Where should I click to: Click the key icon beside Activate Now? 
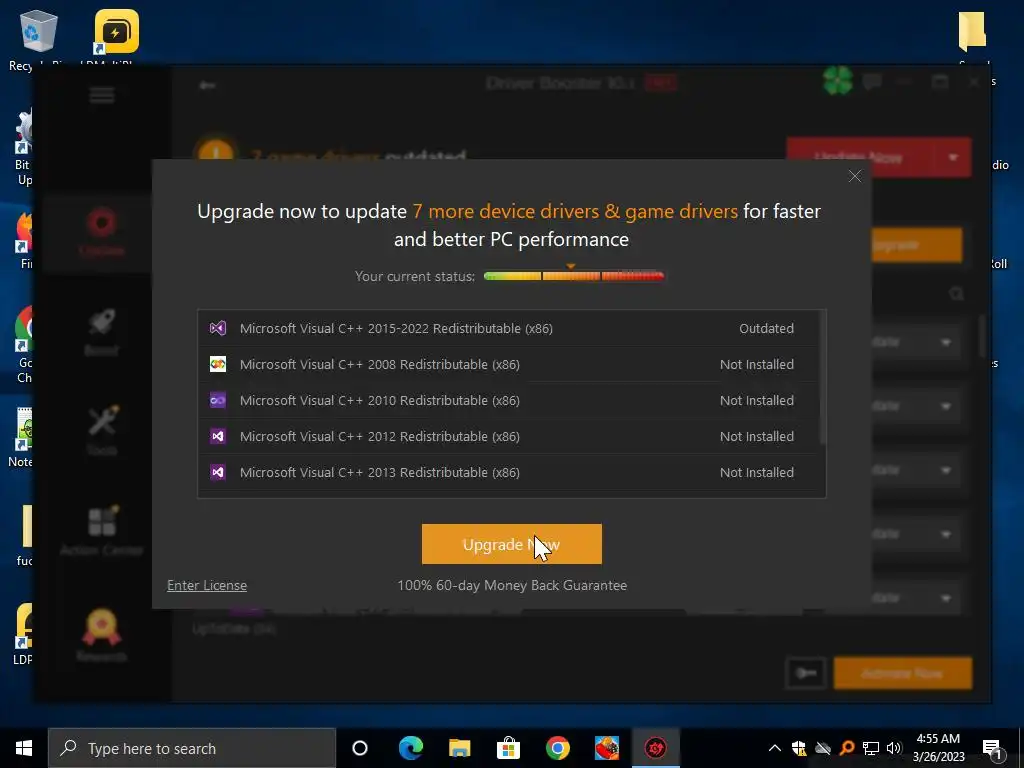(x=806, y=673)
